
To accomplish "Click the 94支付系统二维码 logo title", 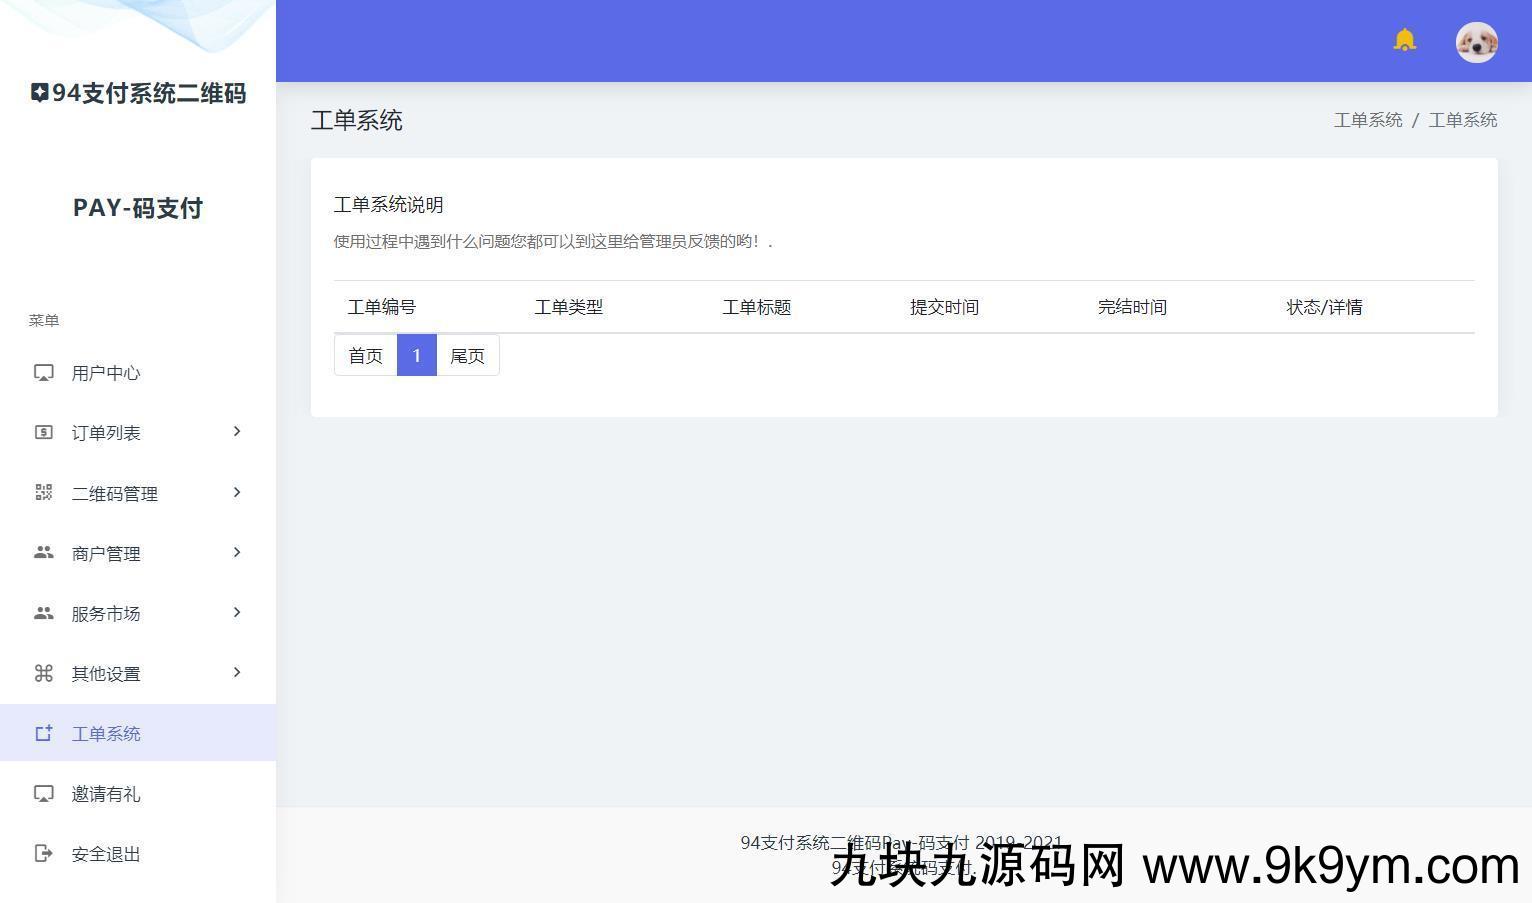I will 138,93.
